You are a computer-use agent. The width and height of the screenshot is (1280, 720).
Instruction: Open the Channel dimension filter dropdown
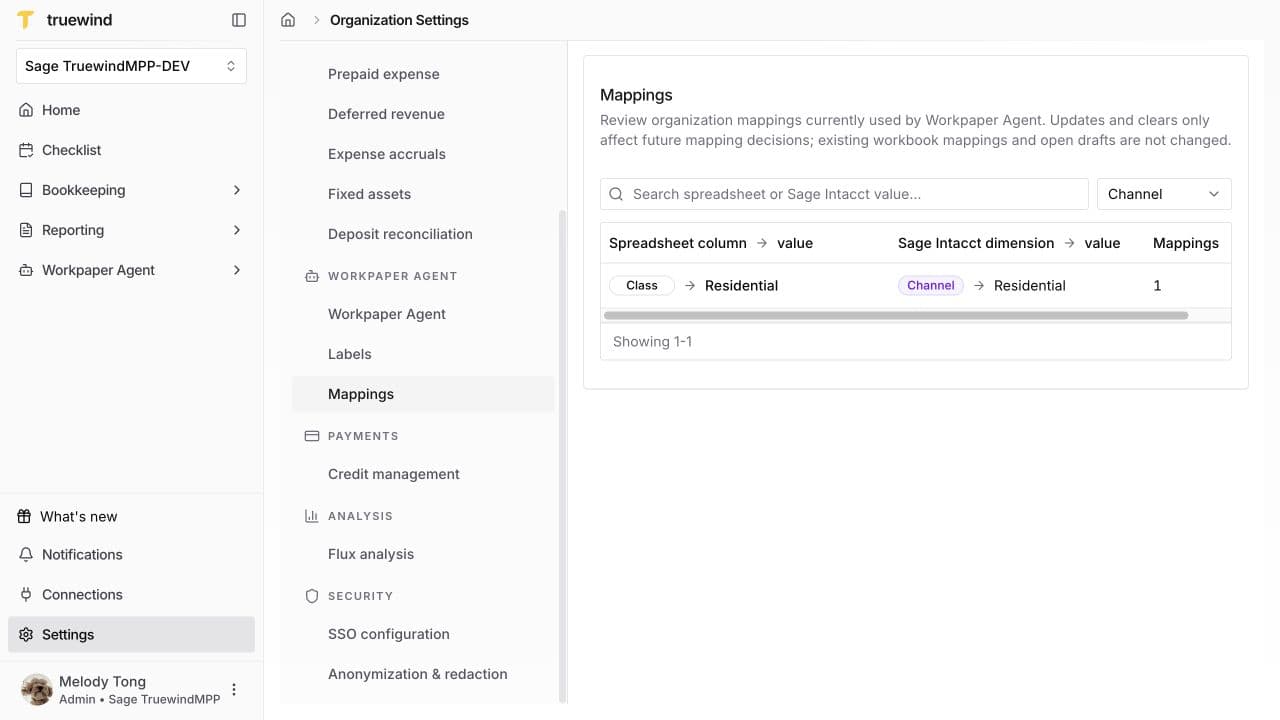click(1164, 194)
